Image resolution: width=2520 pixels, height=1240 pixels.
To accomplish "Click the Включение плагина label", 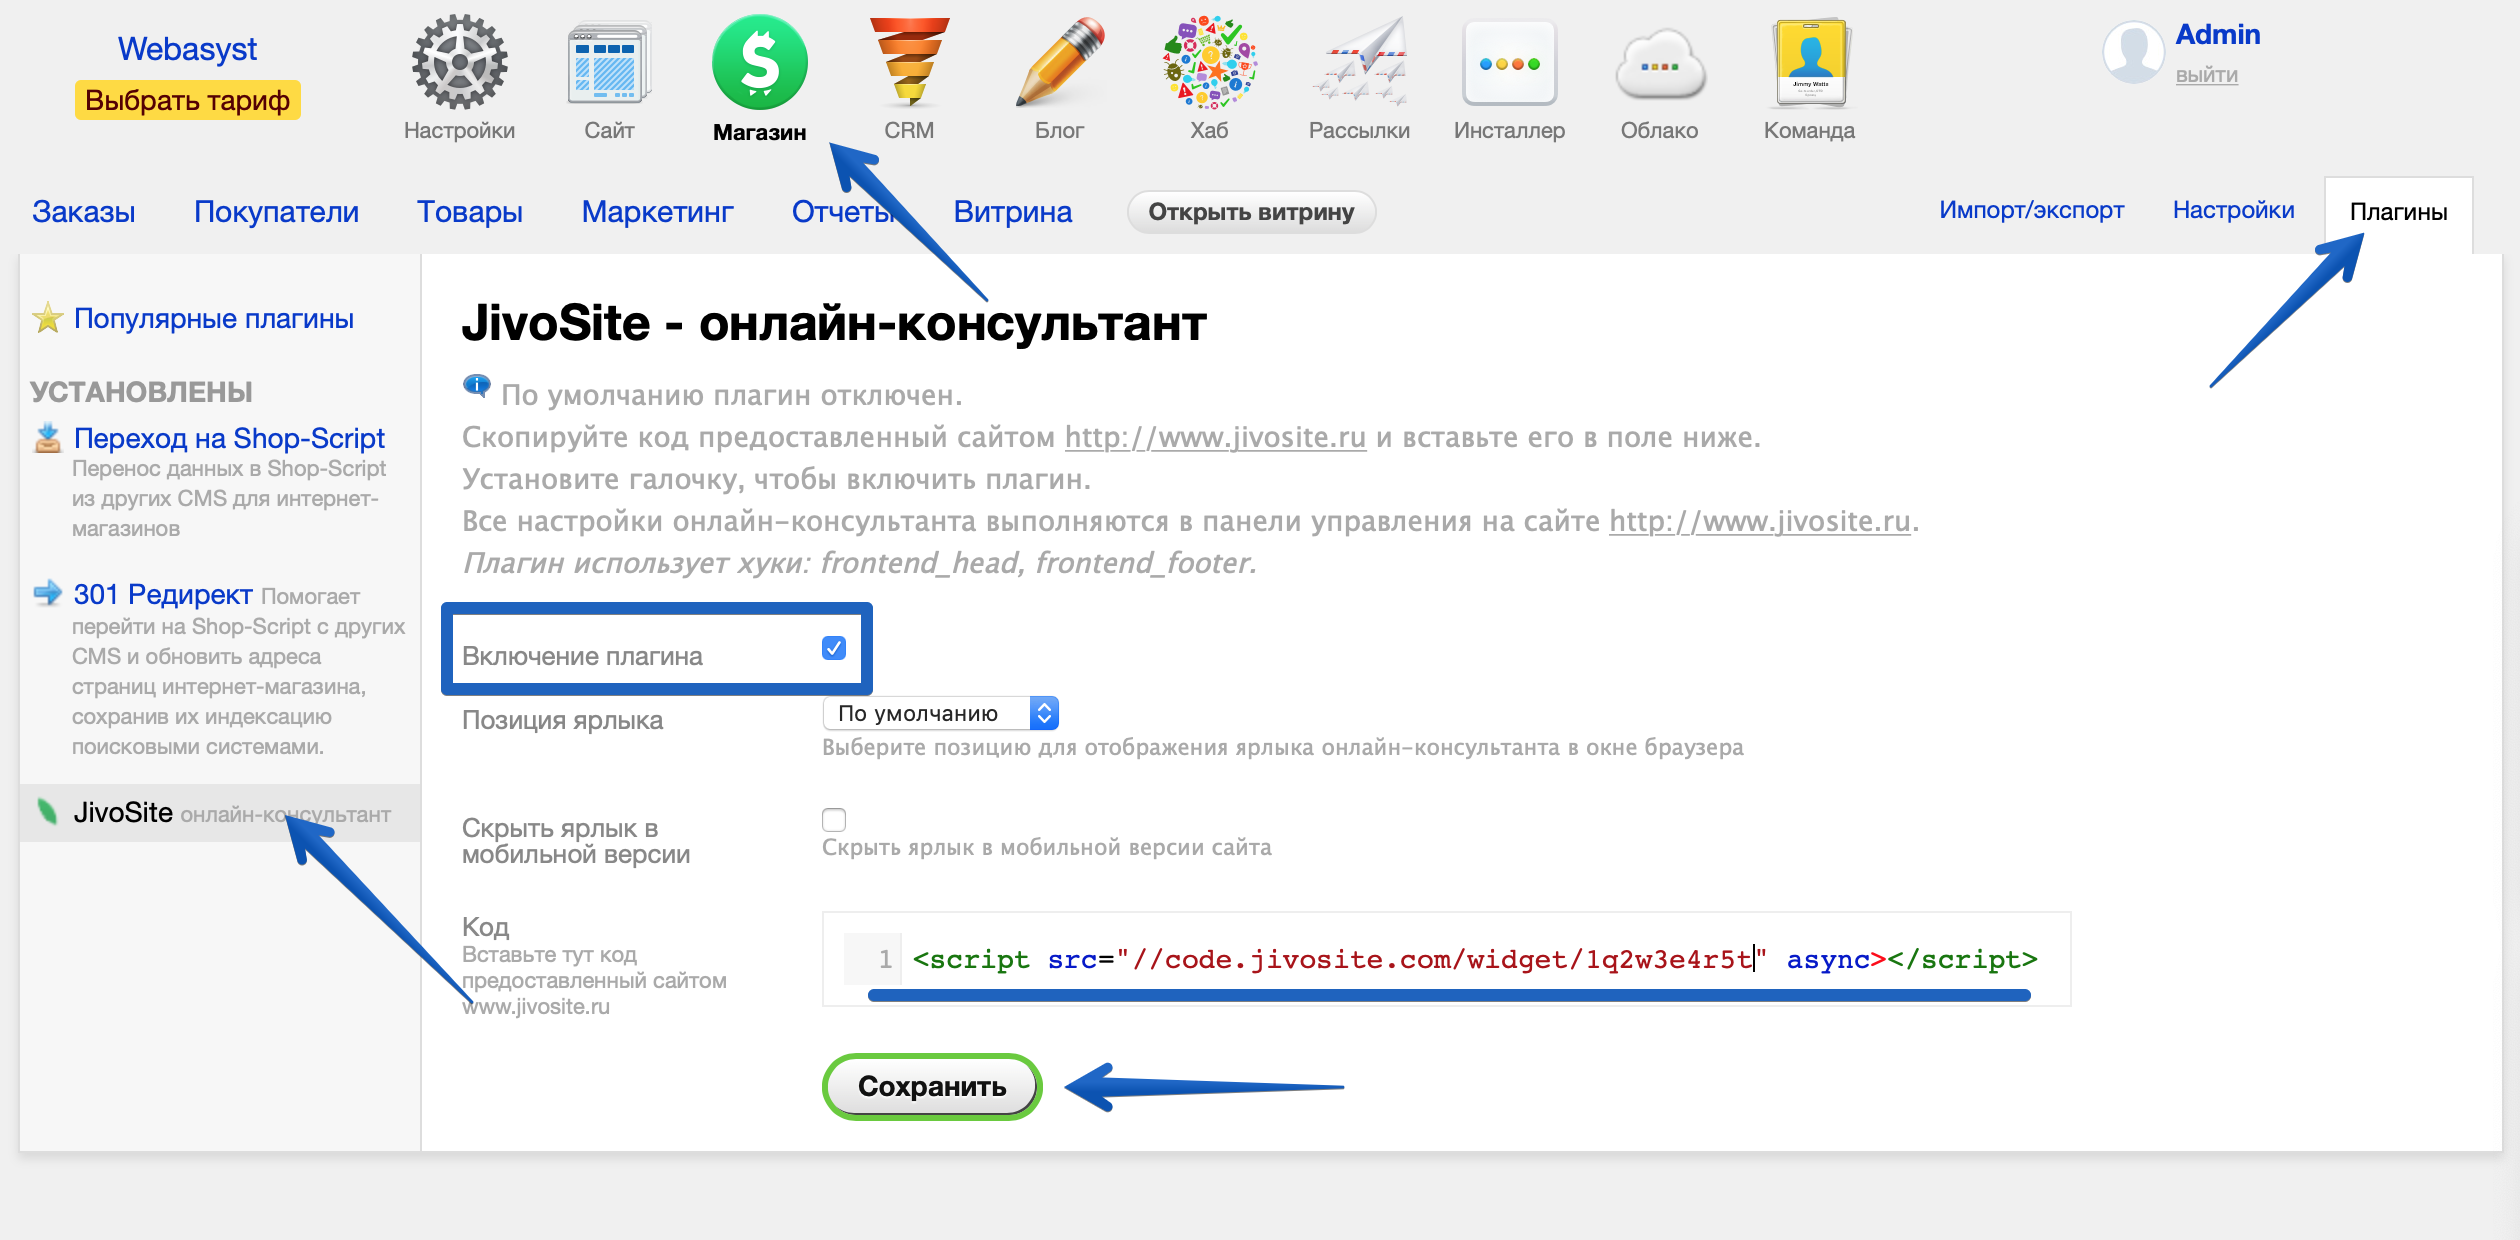I will [582, 656].
